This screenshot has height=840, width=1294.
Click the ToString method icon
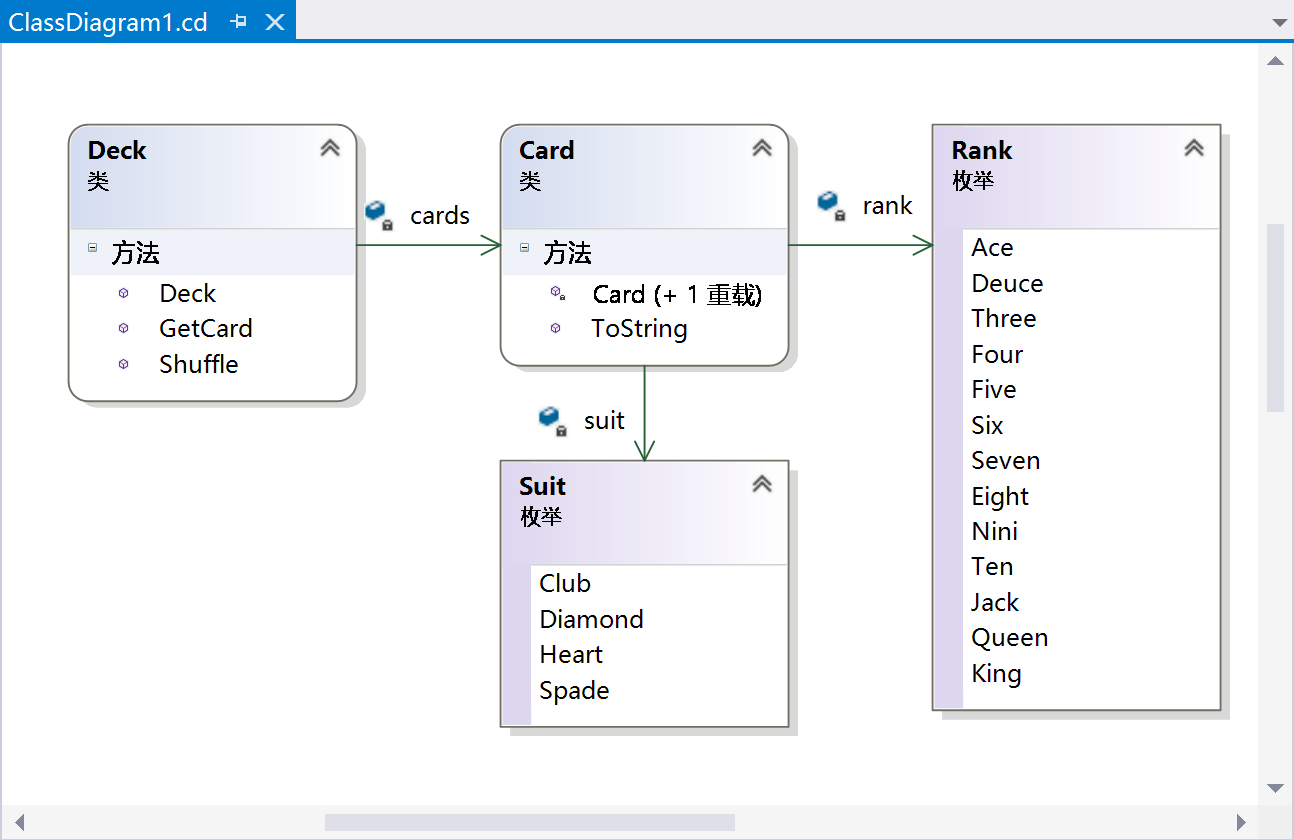click(x=555, y=328)
